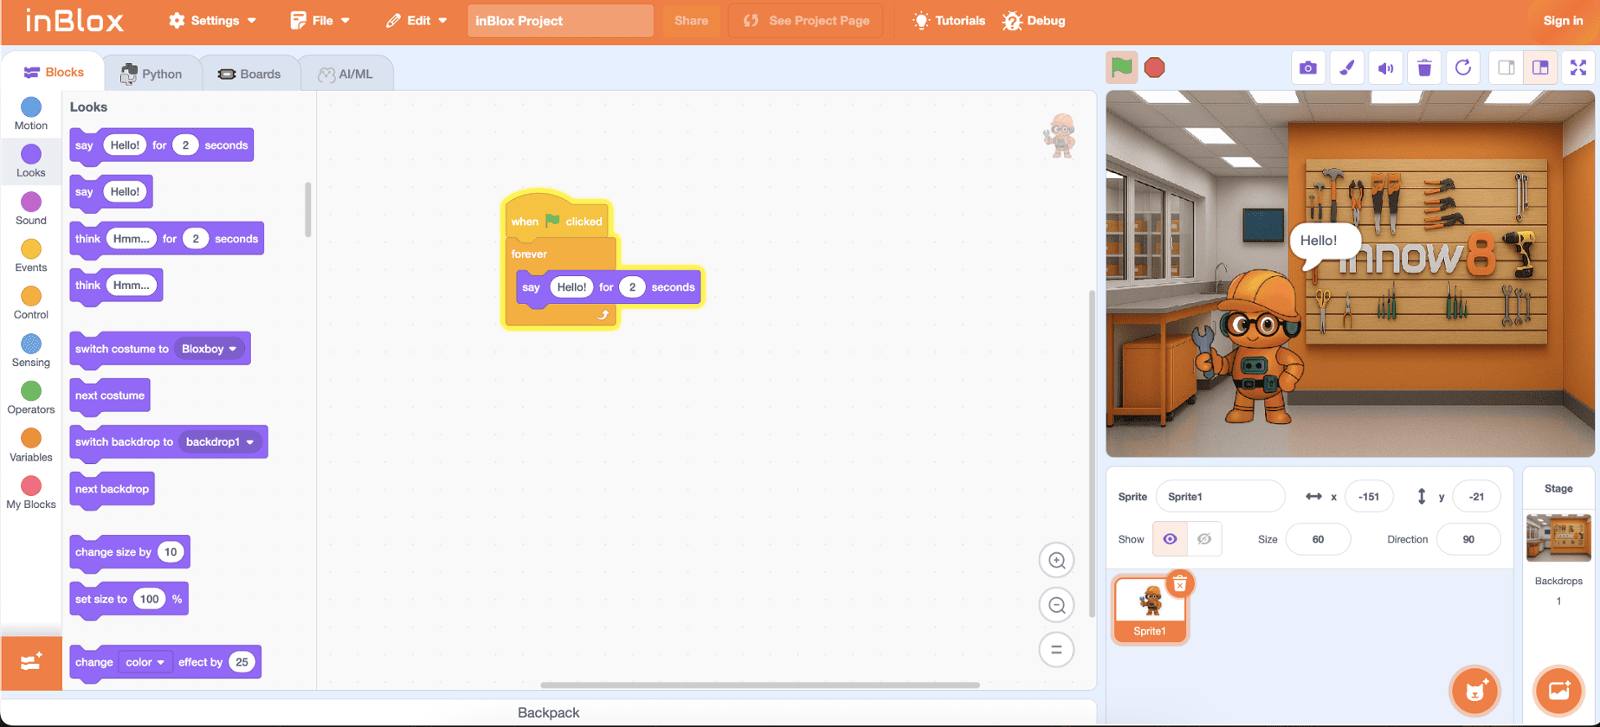Open the backdrop1 dropdown in switch backdrop block
This screenshot has width=1600, height=727.
220,442
